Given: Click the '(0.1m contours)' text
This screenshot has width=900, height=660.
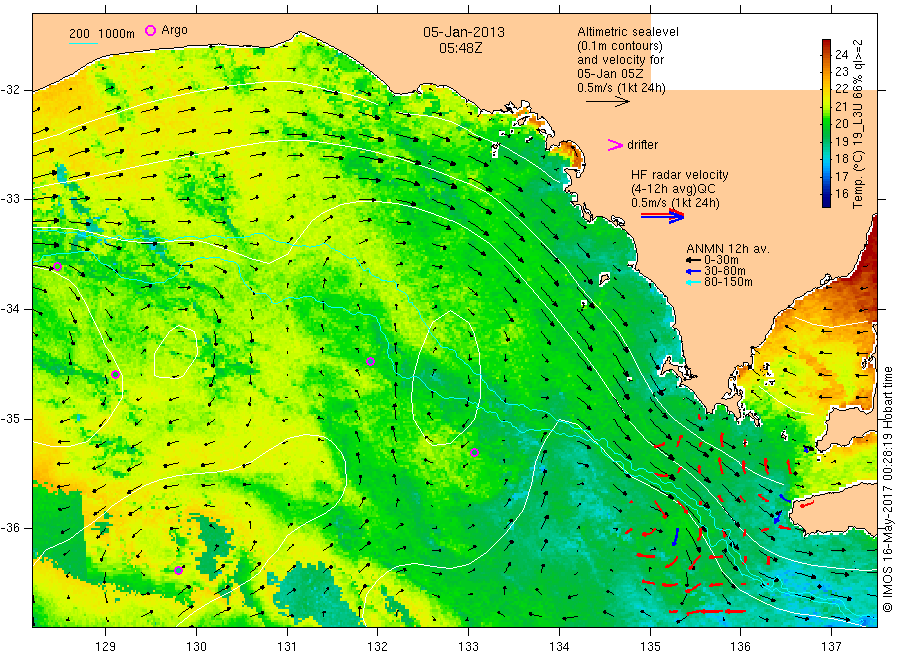Looking at the screenshot, I should (x=620, y=46).
